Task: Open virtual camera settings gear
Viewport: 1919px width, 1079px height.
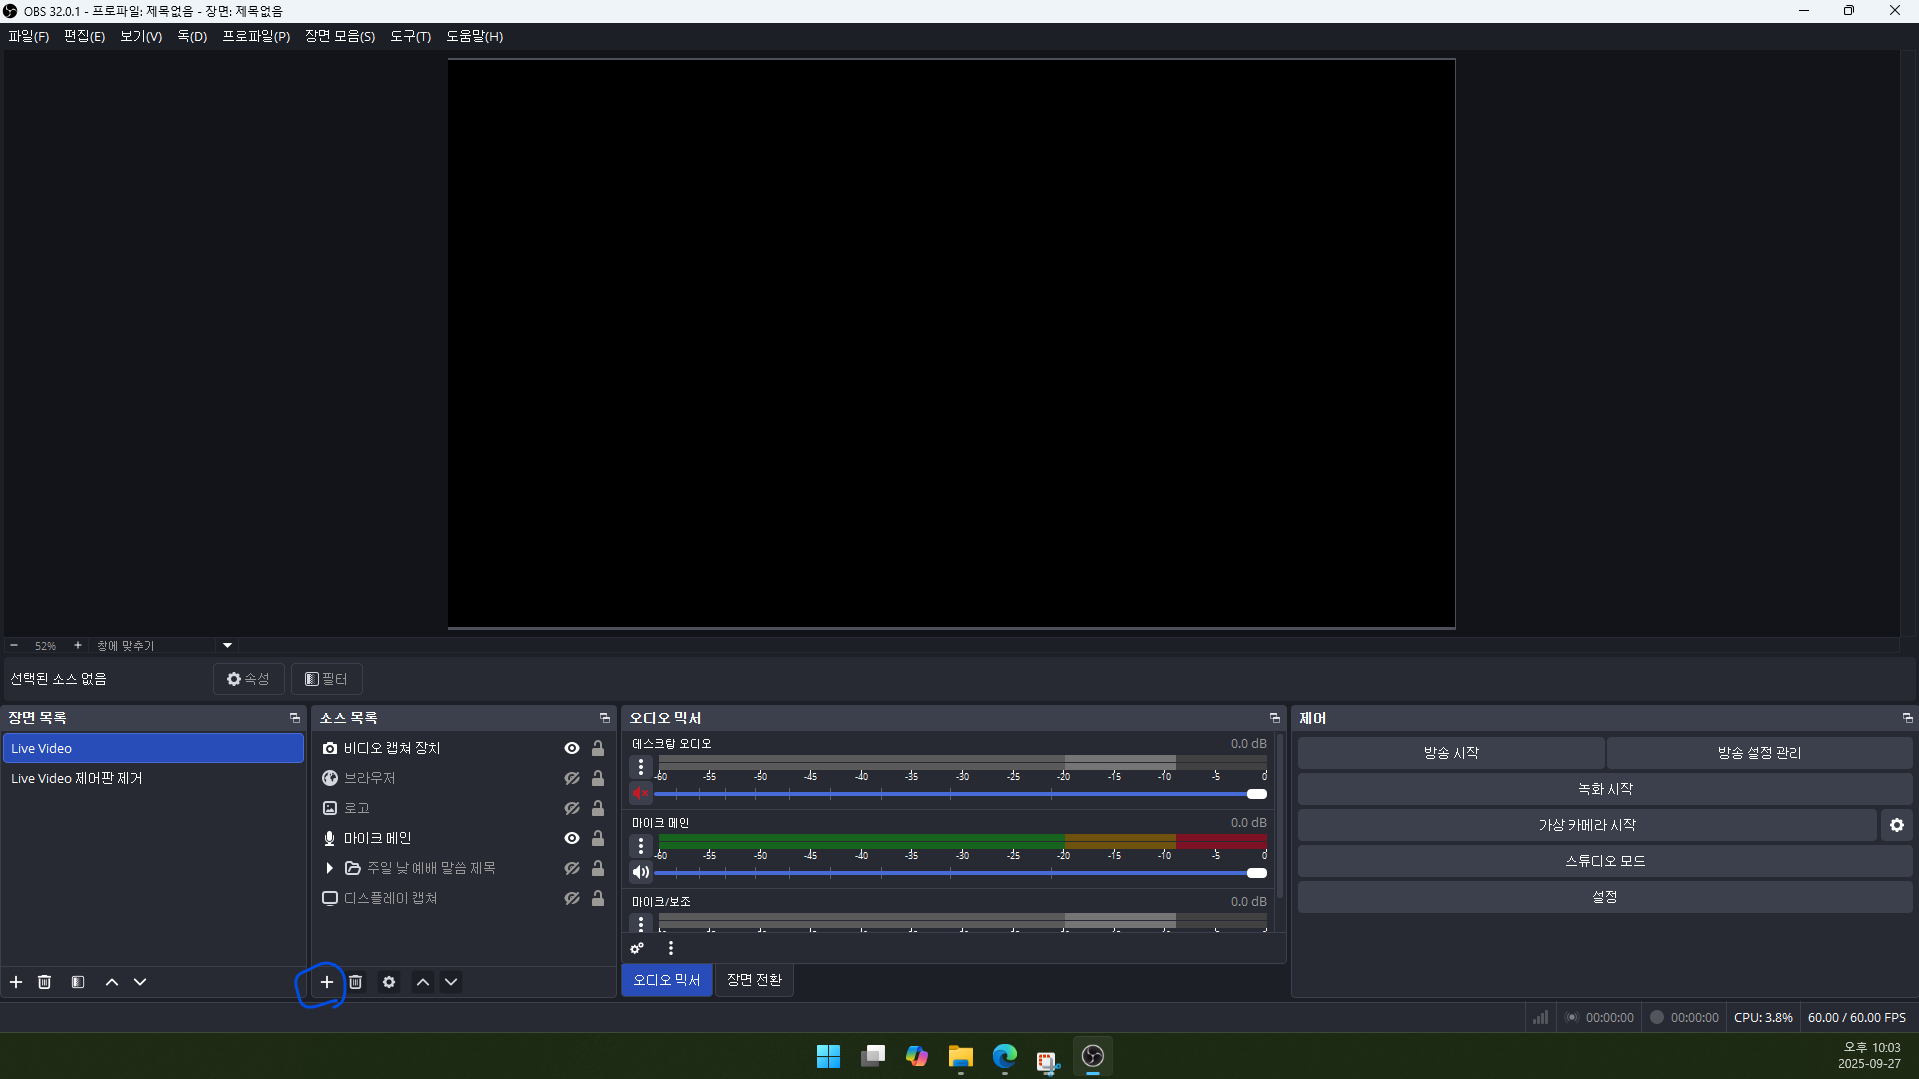Action: coord(1896,825)
